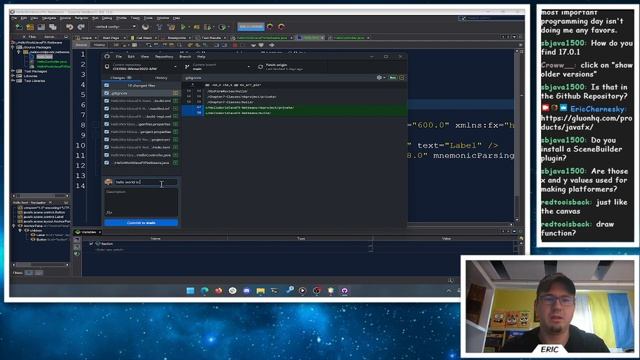The height and width of the screenshot is (360, 640).
Task: Click the add co-authors icon below Description
Action: 109,213
